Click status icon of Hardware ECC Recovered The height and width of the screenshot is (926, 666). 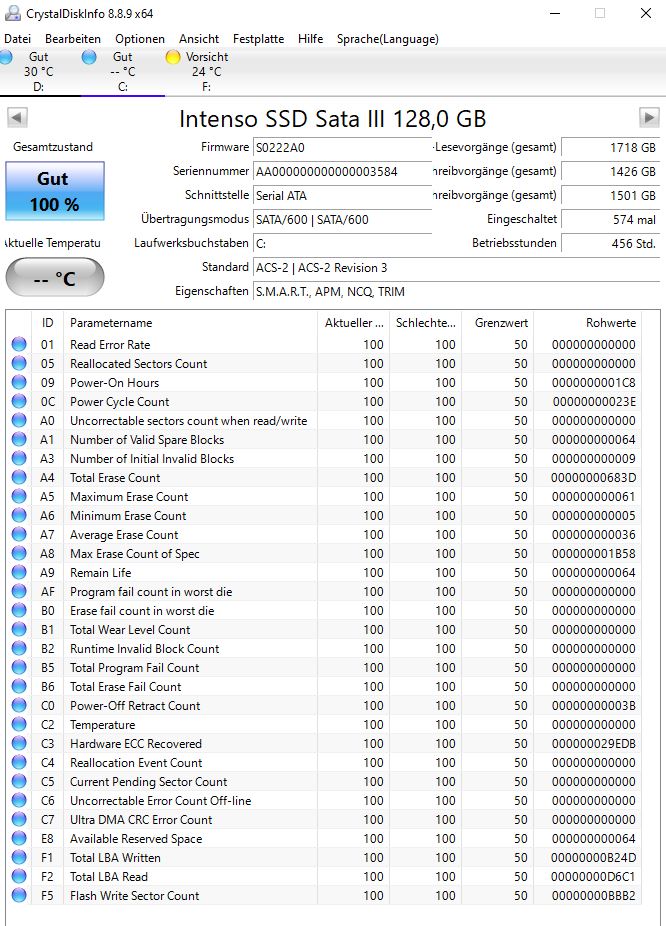(x=19, y=744)
